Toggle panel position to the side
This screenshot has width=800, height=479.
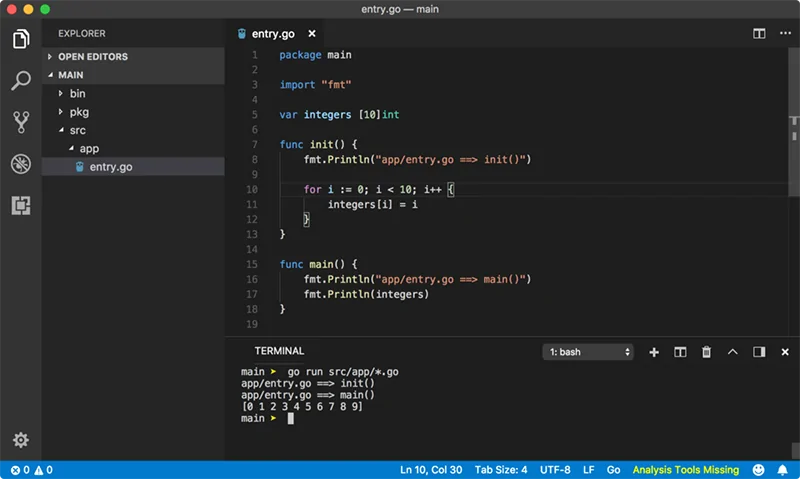(759, 352)
